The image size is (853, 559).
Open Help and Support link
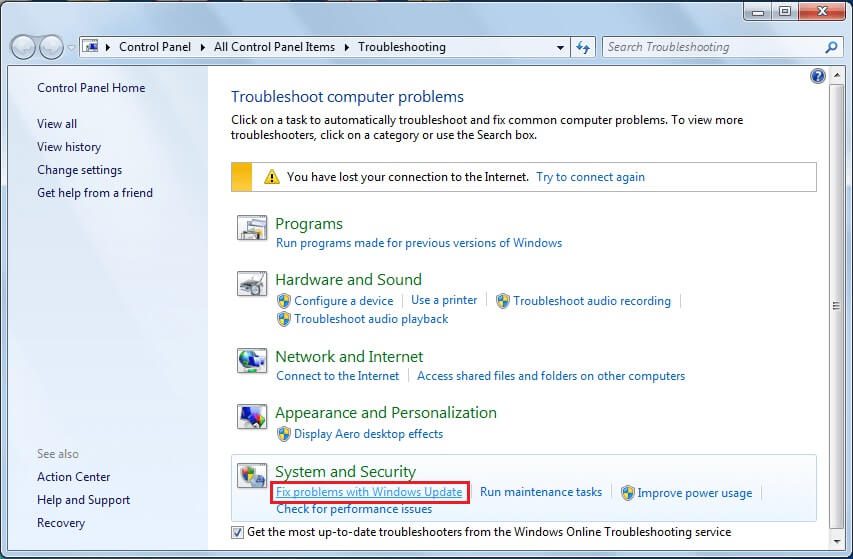pos(84,500)
